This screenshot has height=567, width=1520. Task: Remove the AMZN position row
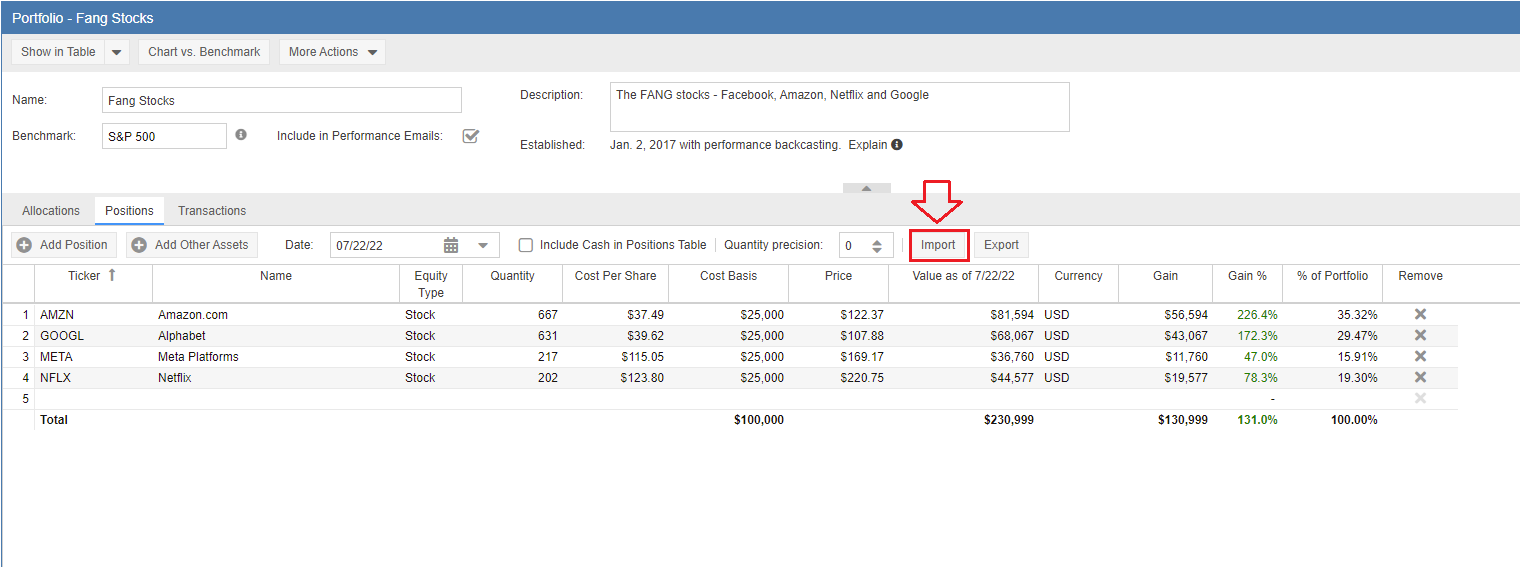[1420, 314]
